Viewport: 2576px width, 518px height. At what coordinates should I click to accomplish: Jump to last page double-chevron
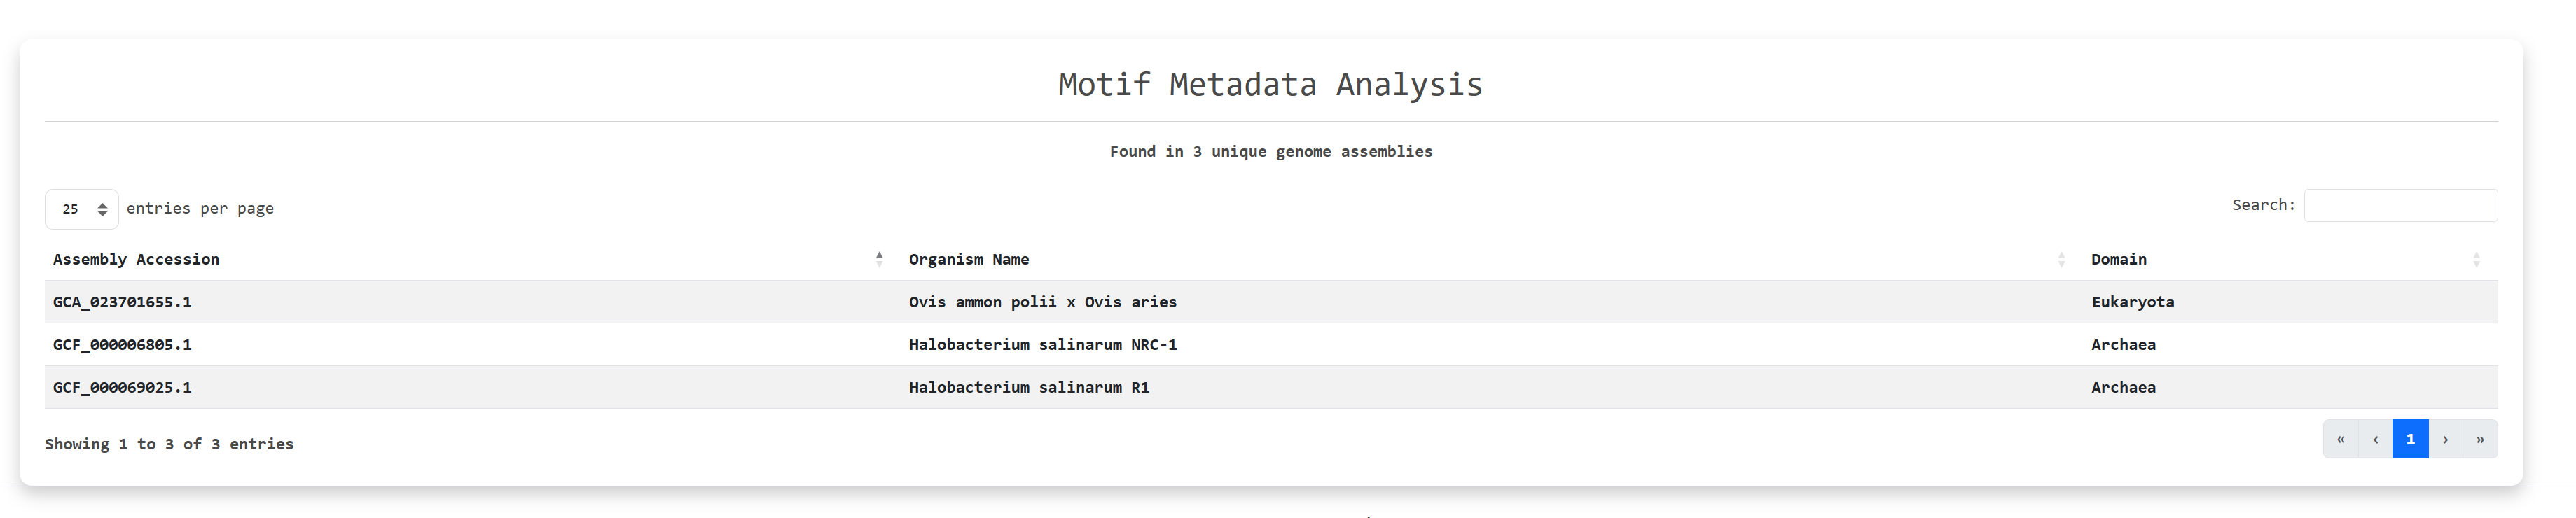pyautogui.click(x=2480, y=439)
